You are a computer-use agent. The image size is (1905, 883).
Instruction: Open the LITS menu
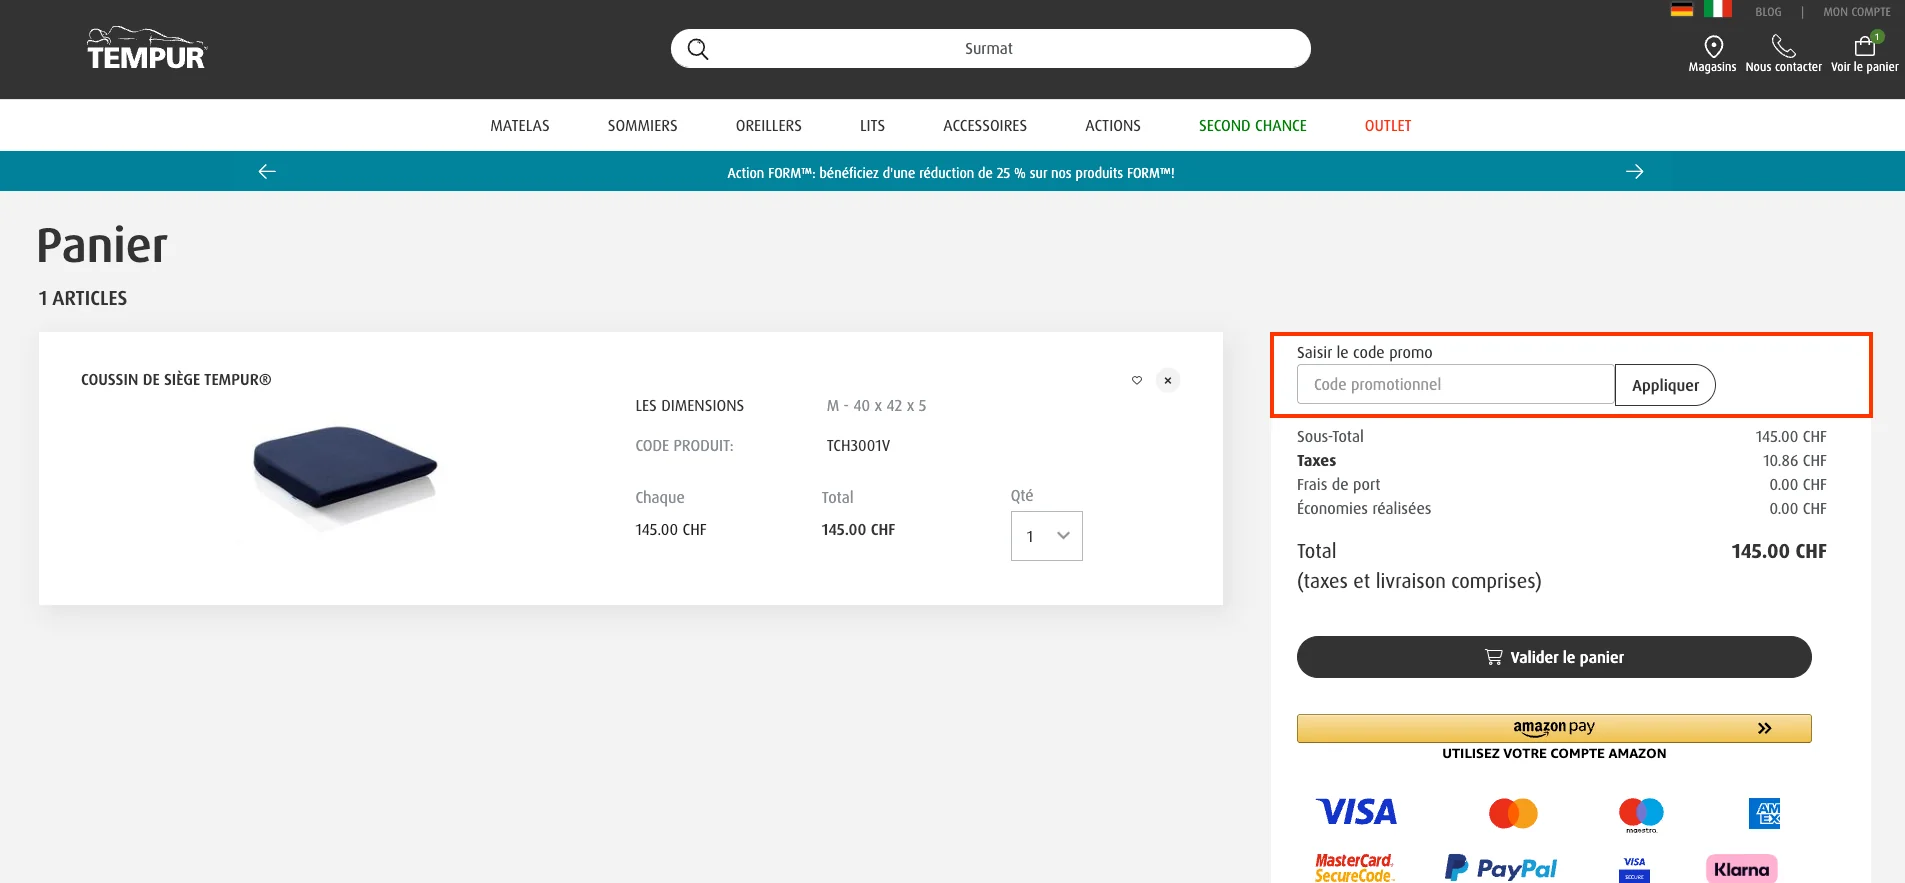[872, 126]
